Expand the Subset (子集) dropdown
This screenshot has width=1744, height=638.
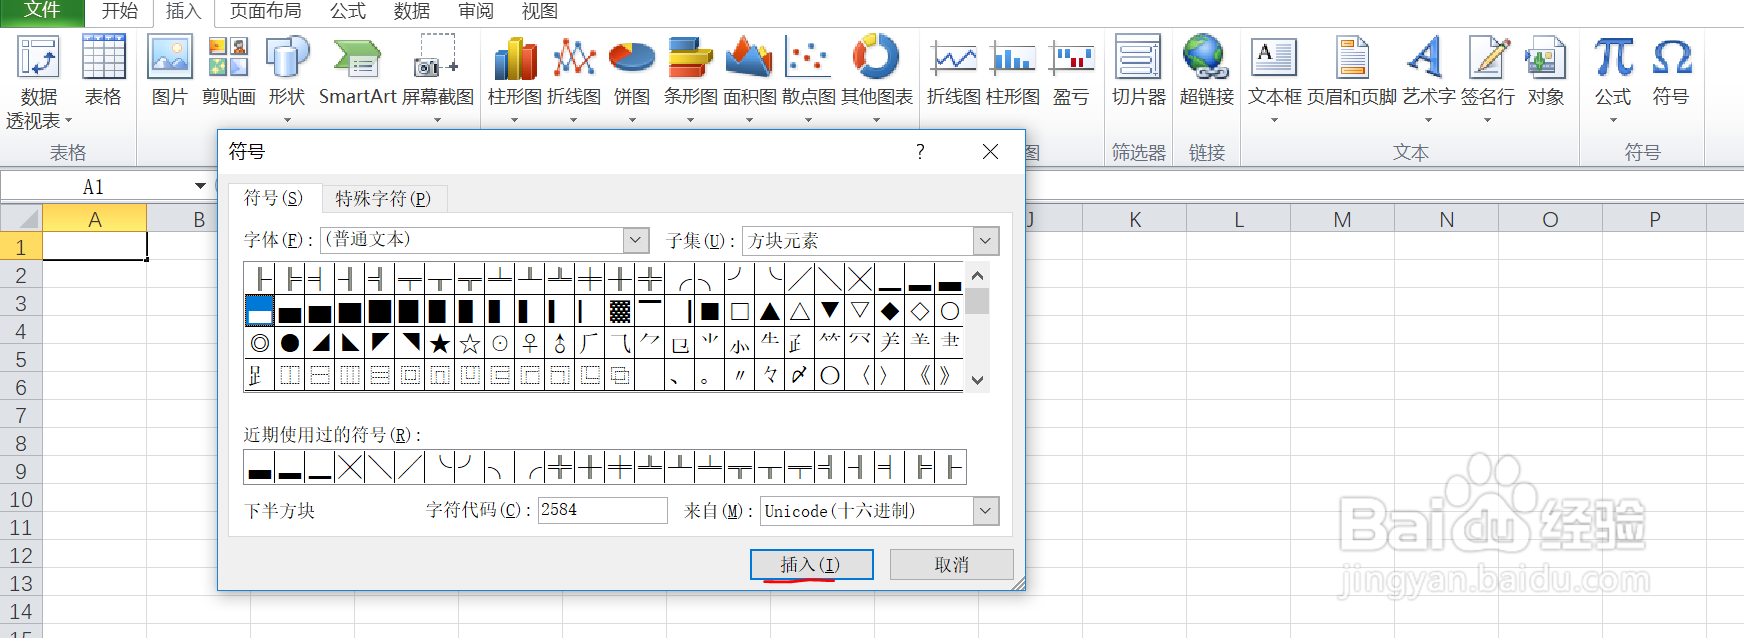(x=986, y=240)
